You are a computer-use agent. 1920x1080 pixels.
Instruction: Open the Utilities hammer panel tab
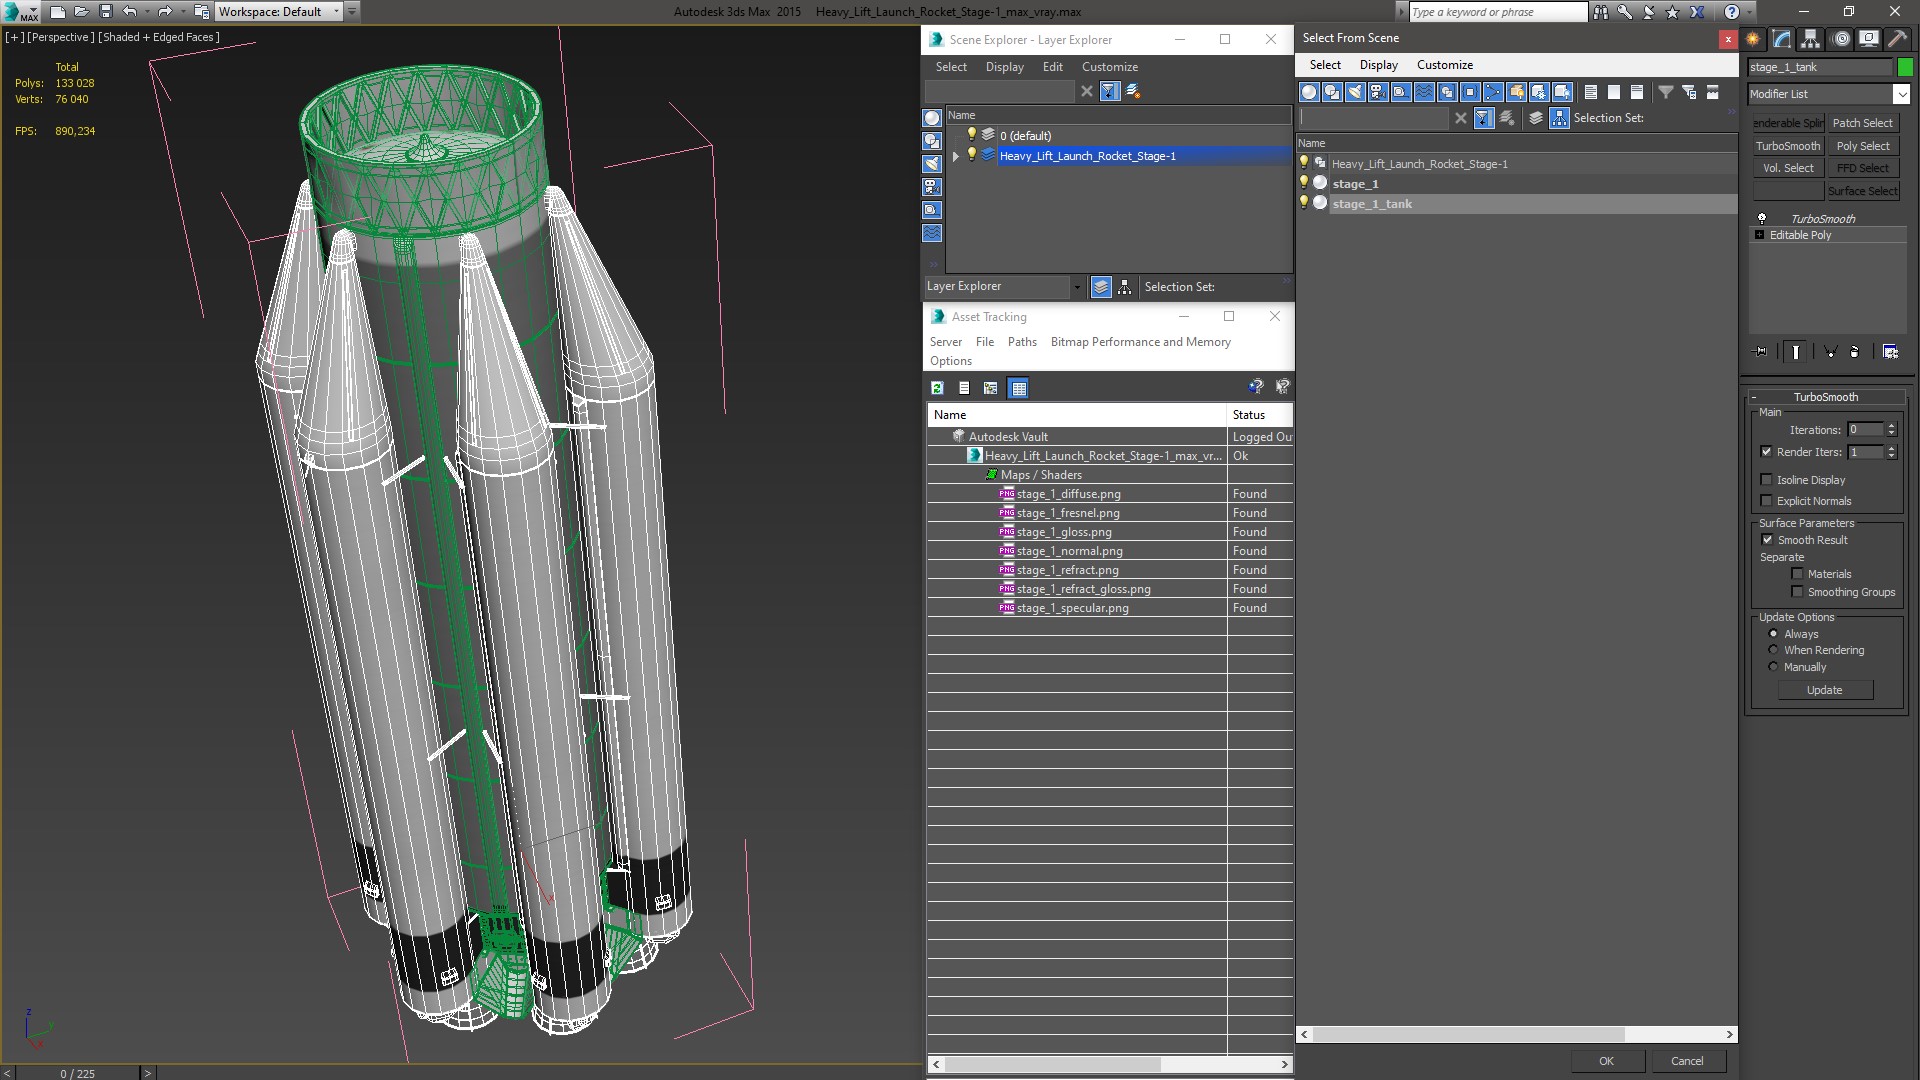tap(1897, 39)
